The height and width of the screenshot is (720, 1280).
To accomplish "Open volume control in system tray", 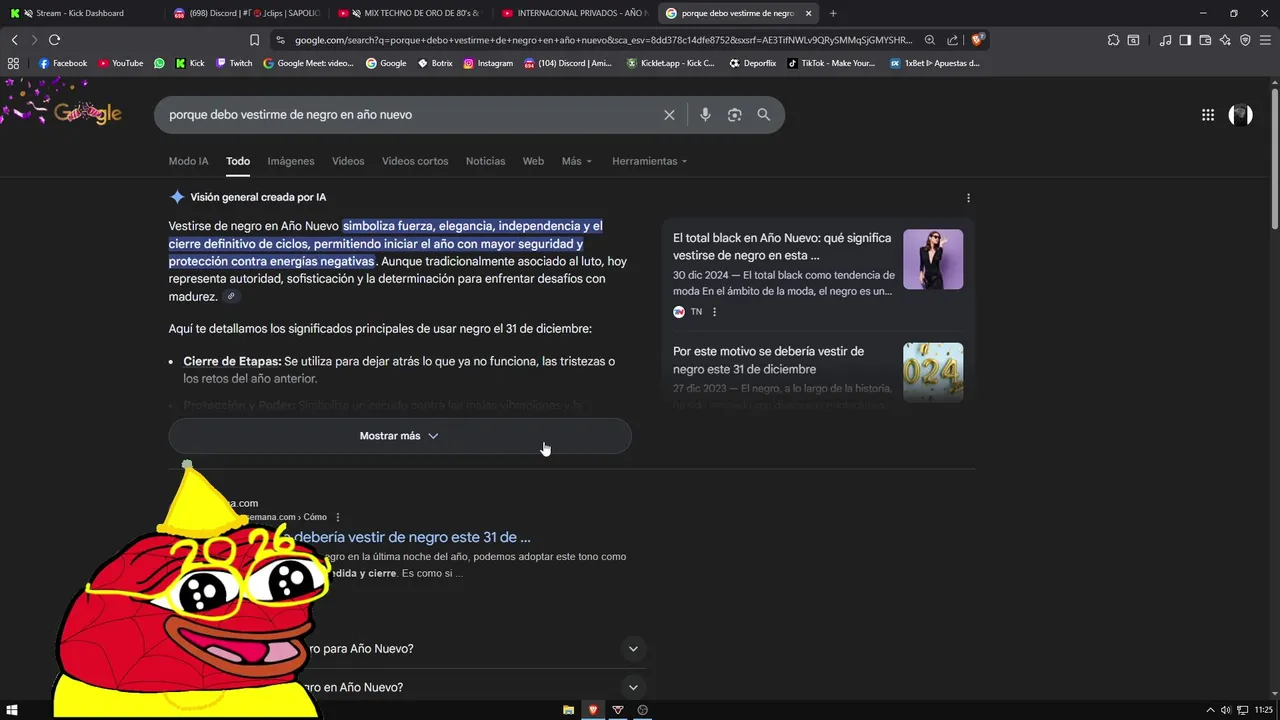I will [x=1226, y=710].
